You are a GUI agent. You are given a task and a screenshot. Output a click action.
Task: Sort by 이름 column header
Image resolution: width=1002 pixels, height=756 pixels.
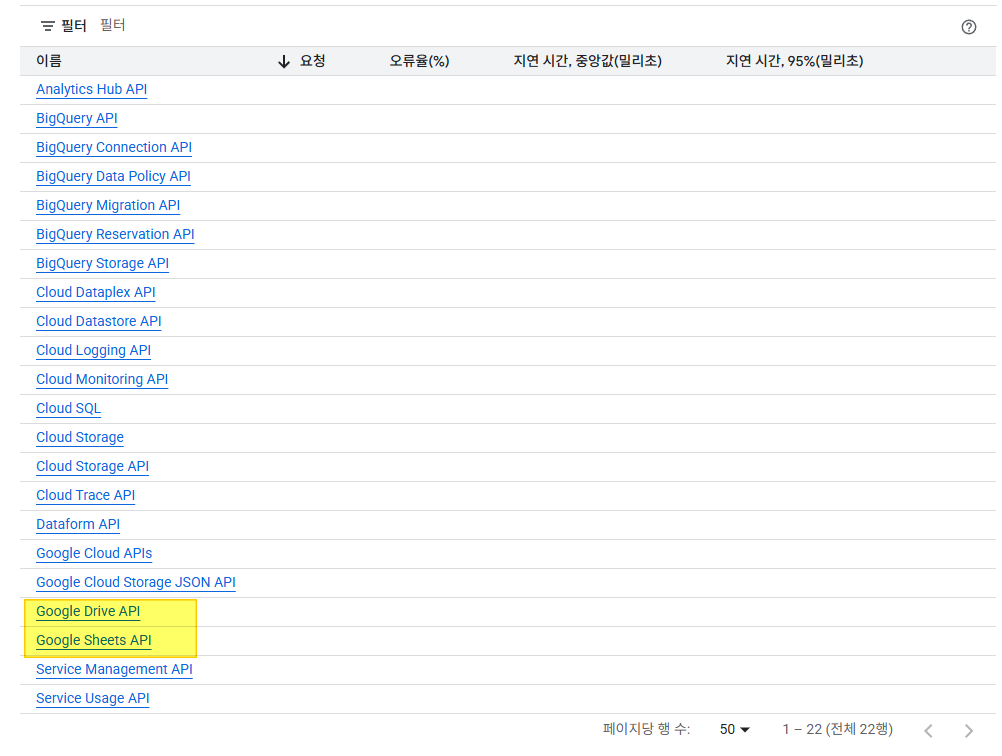click(x=49, y=61)
